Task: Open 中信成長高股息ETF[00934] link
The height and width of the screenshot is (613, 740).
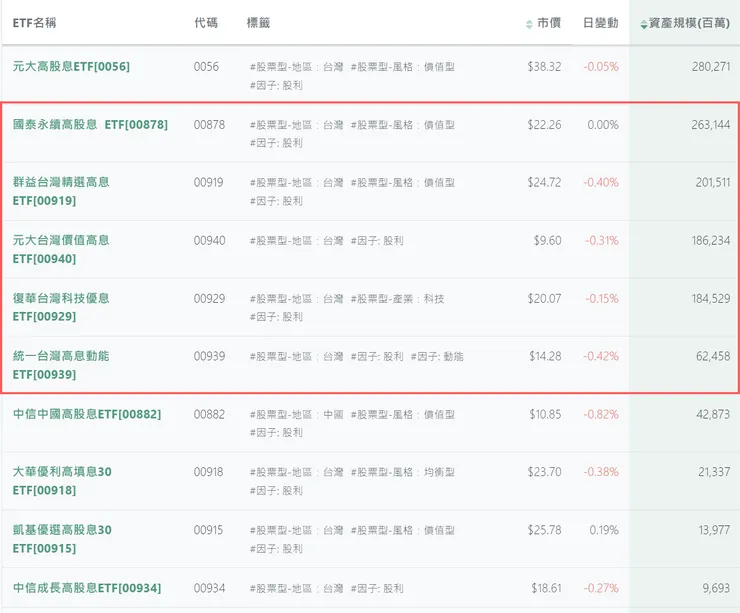Action: pos(86,588)
